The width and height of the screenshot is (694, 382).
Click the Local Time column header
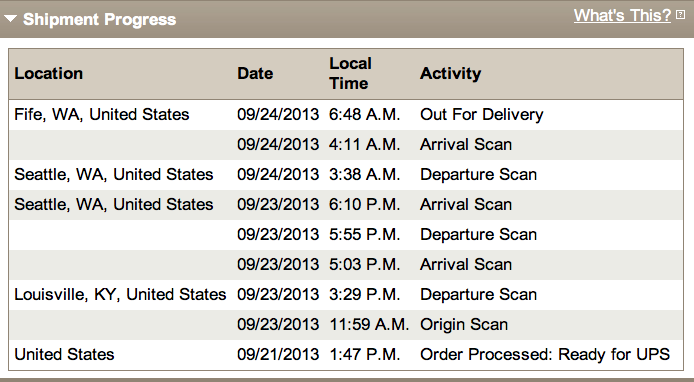click(350, 73)
